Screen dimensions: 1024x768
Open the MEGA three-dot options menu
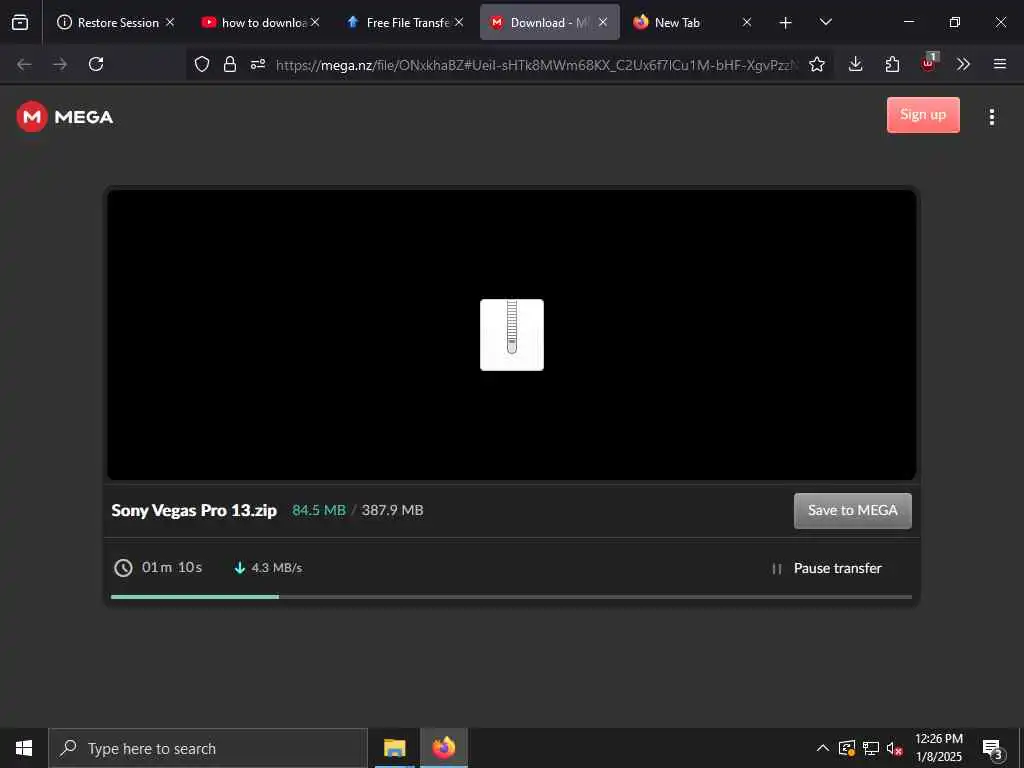992,117
